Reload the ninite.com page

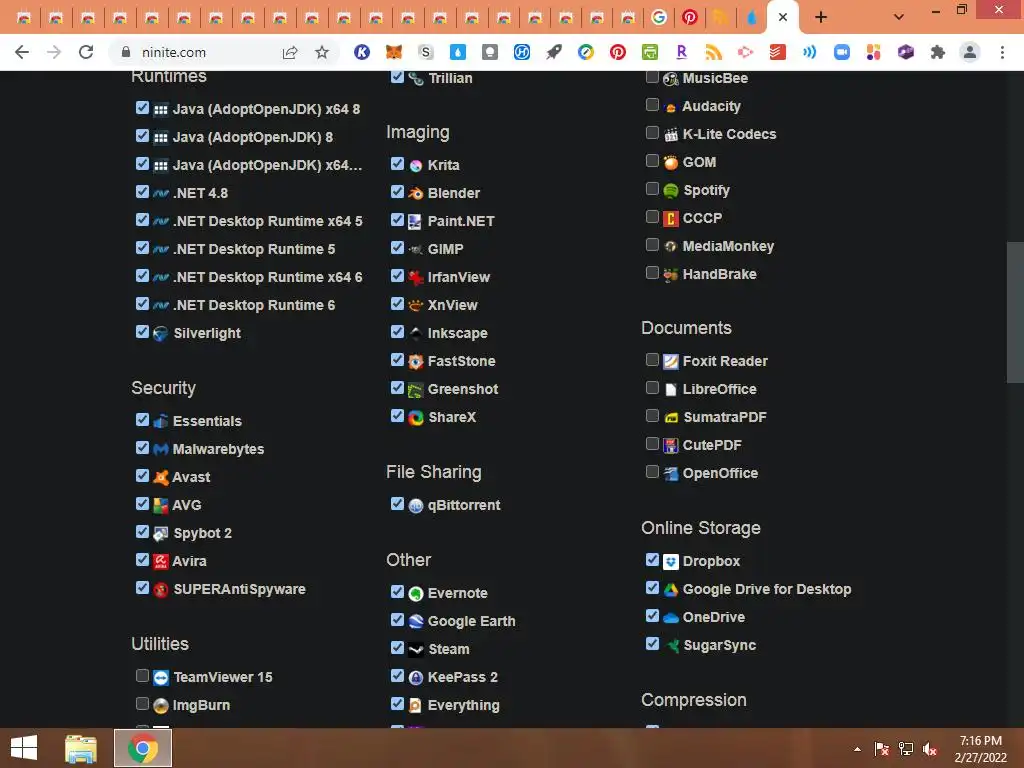click(86, 52)
